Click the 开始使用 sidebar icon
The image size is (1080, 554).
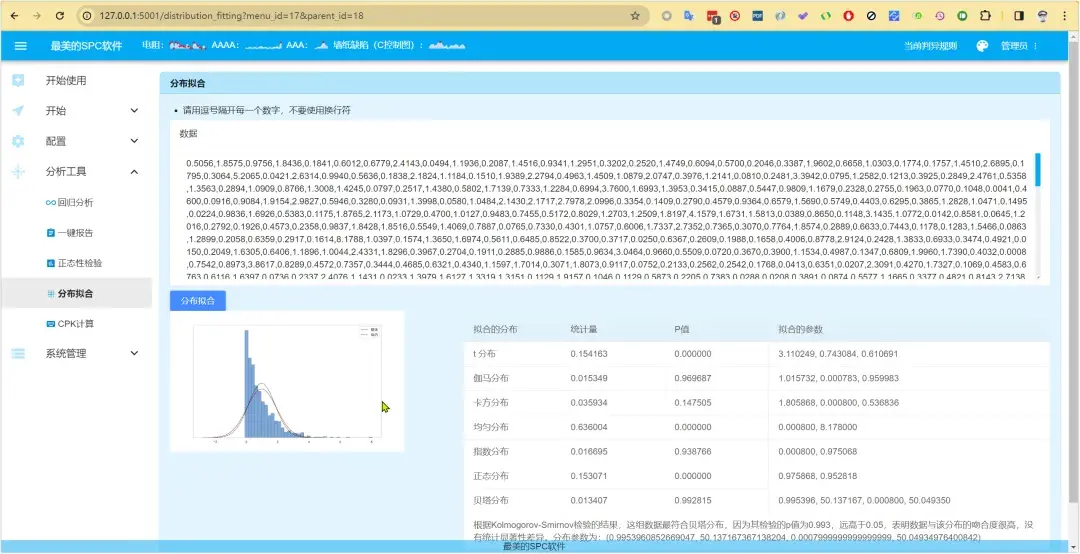pyautogui.click(x=18, y=81)
